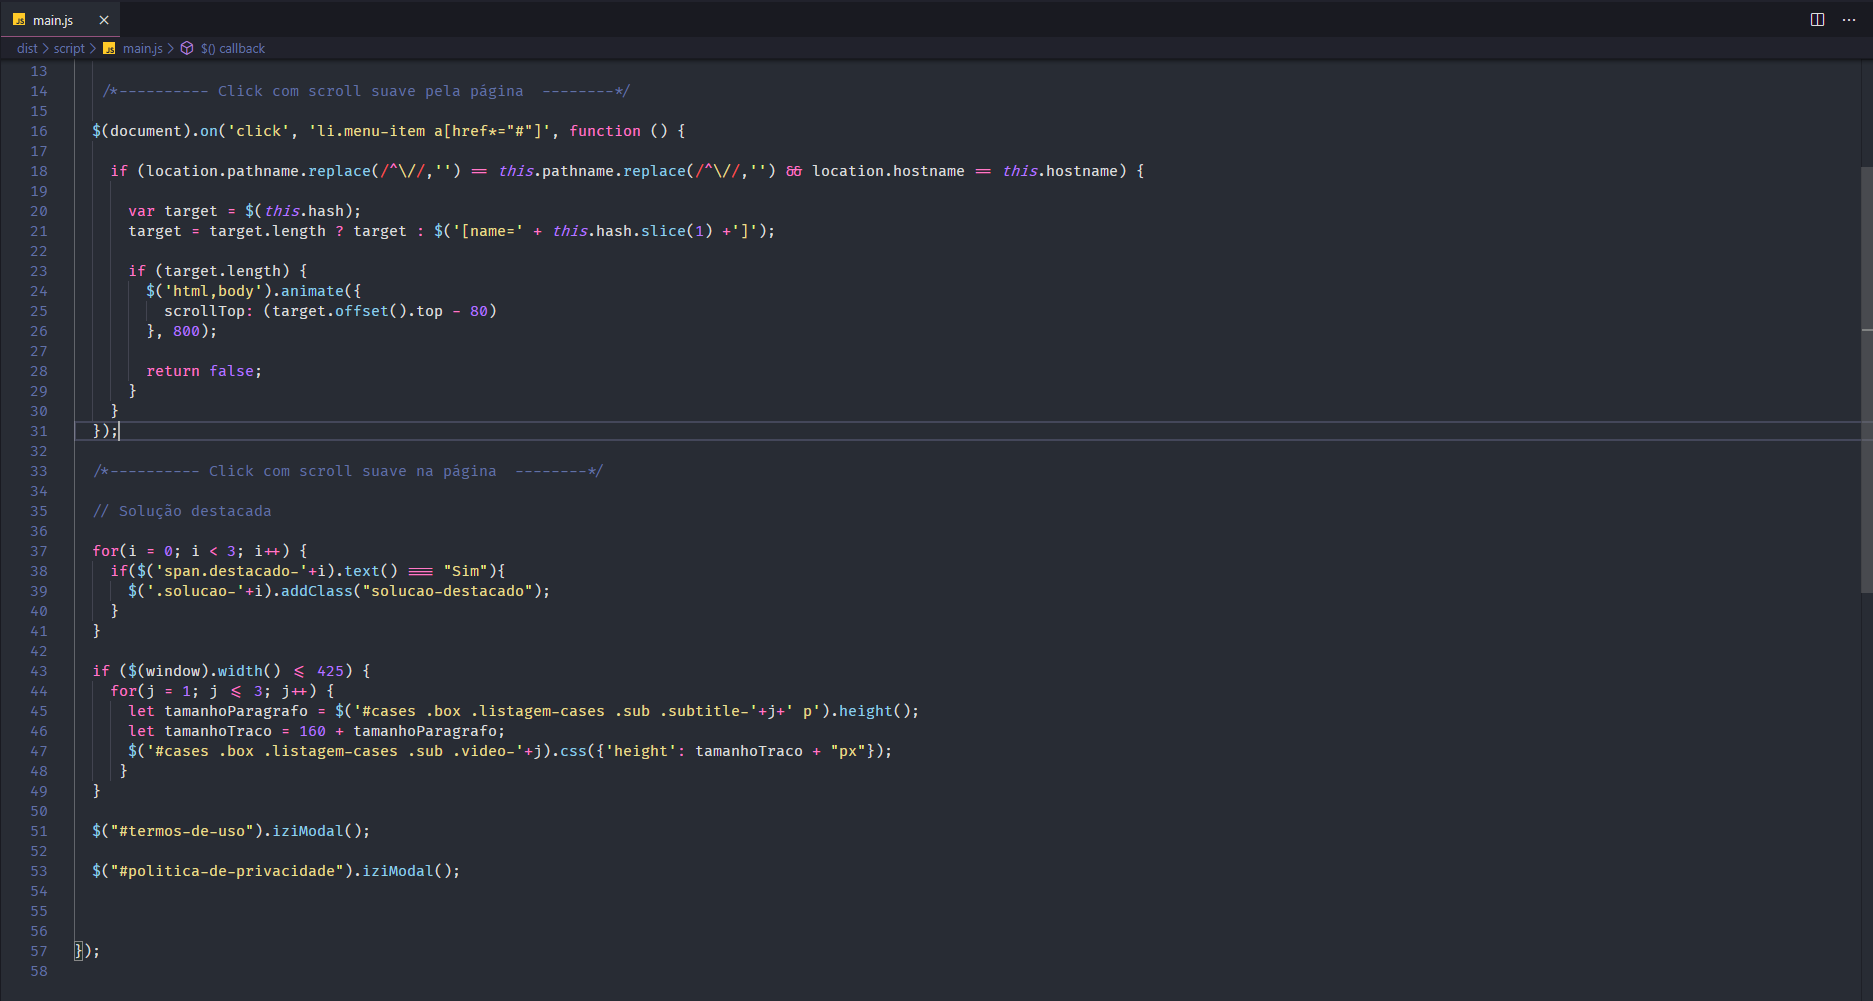Click the value 800 on line 26
This screenshot has height=1001, width=1873.
186,331
